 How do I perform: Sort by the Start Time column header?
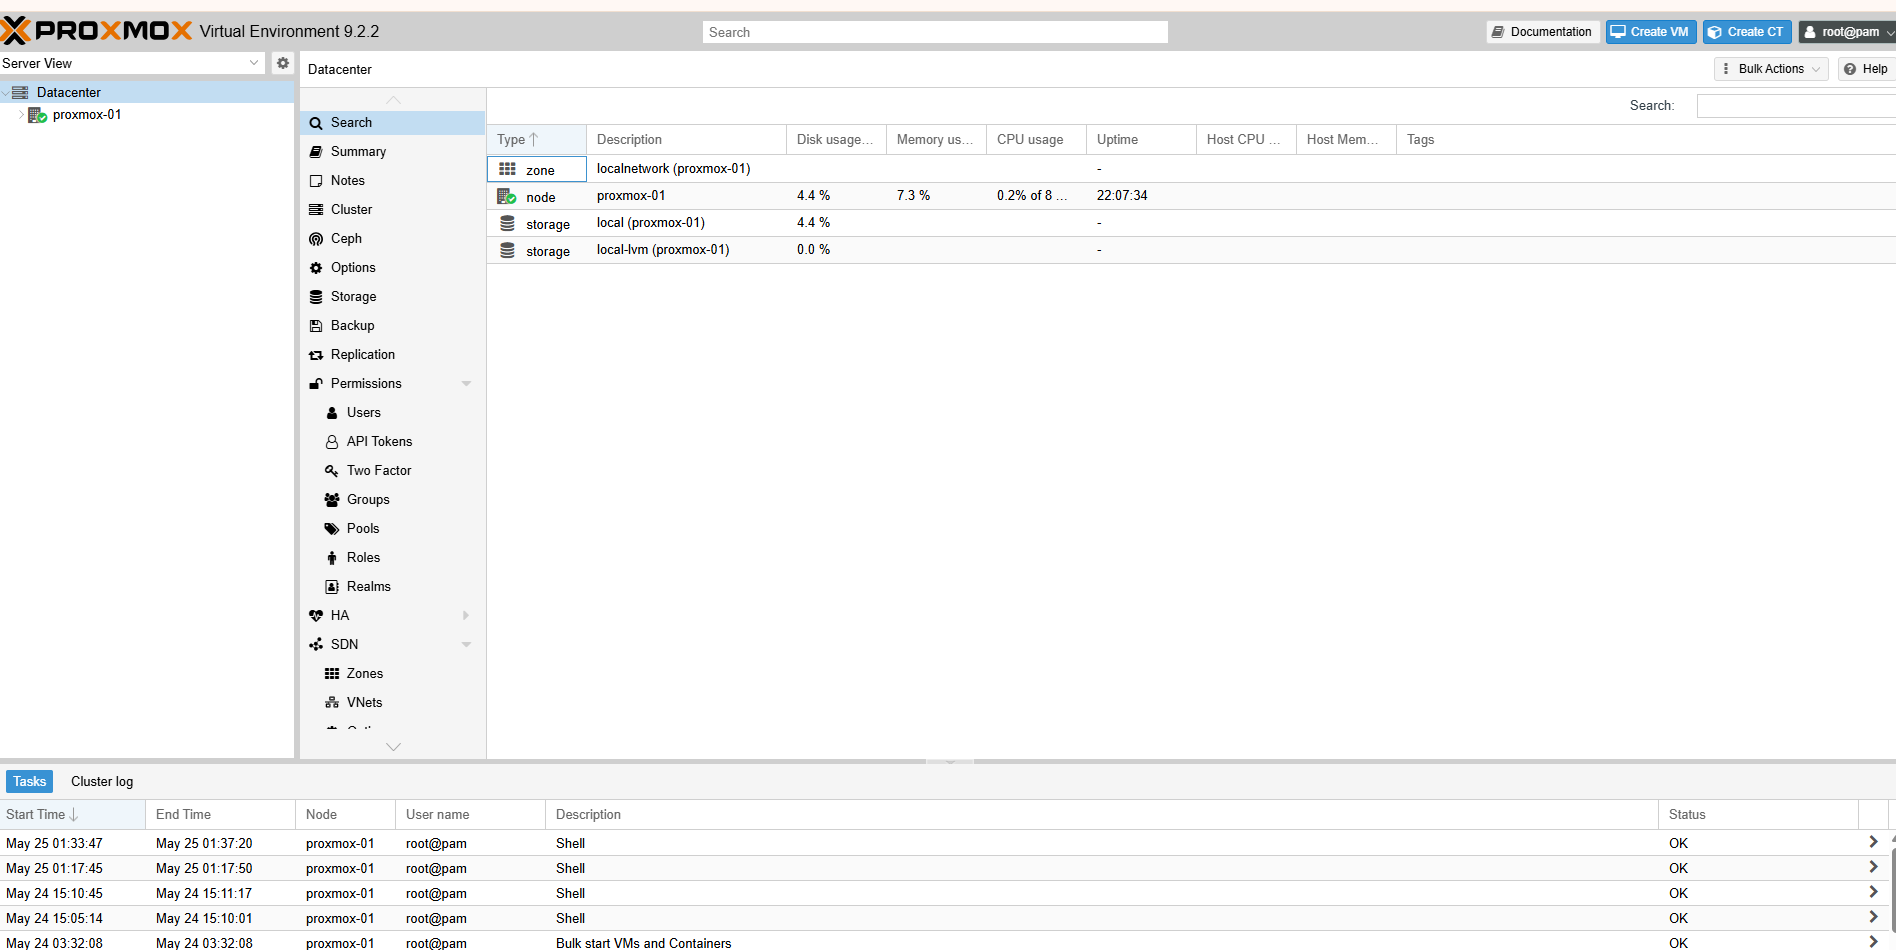click(72, 815)
